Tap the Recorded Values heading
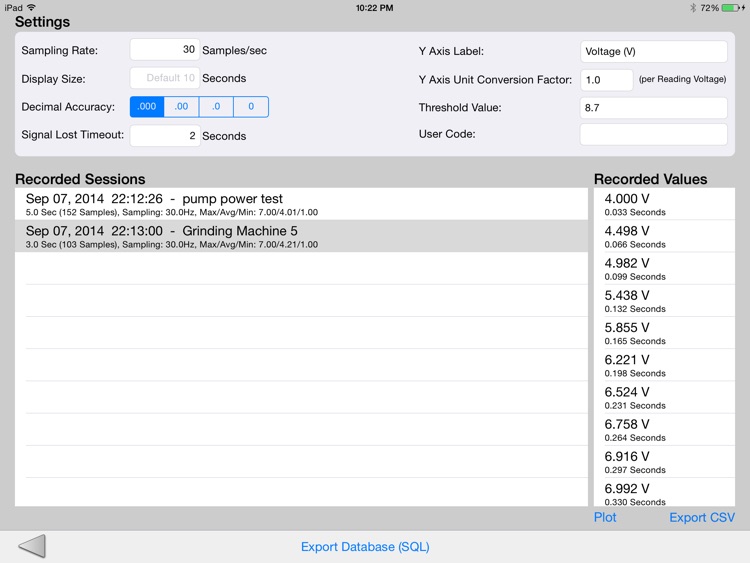 point(651,179)
